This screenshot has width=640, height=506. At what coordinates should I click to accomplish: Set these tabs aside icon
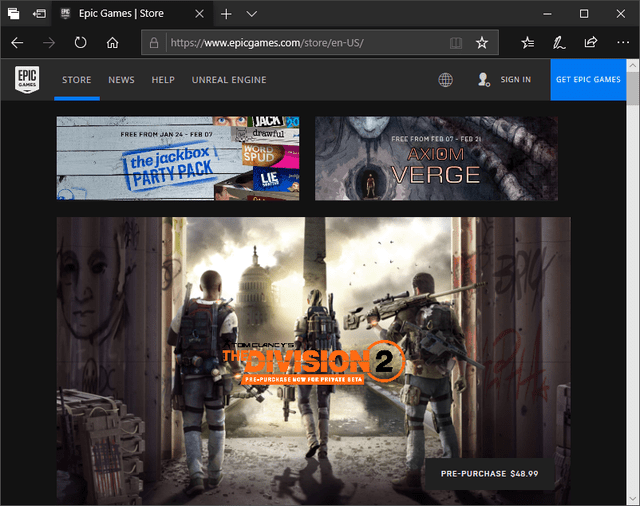coord(39,14)
